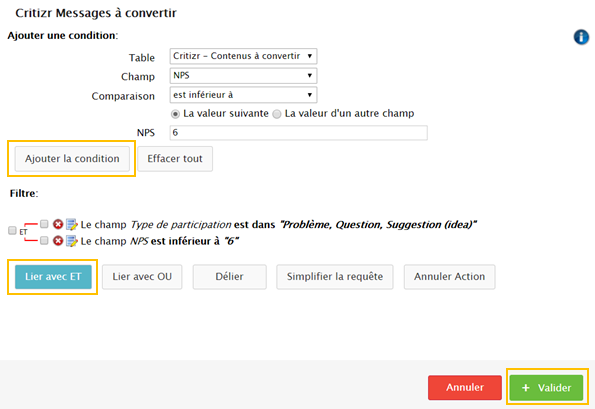Click into the NPS value field
Image resolution: width=595 pixels, height=409 pixels.
pyautogui.click(x=299, y=133)
